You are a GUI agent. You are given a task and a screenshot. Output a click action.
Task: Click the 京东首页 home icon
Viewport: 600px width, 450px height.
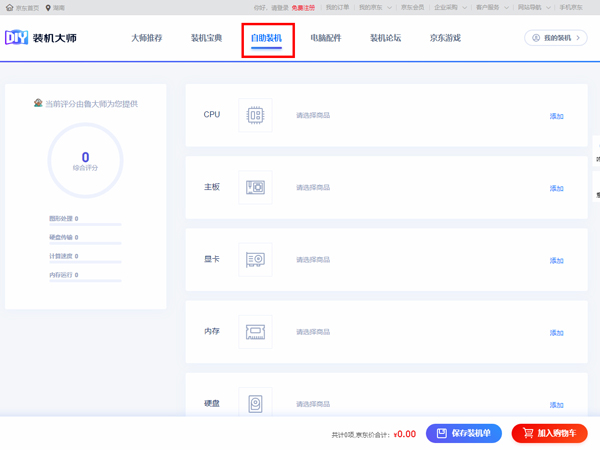(9, 7)
